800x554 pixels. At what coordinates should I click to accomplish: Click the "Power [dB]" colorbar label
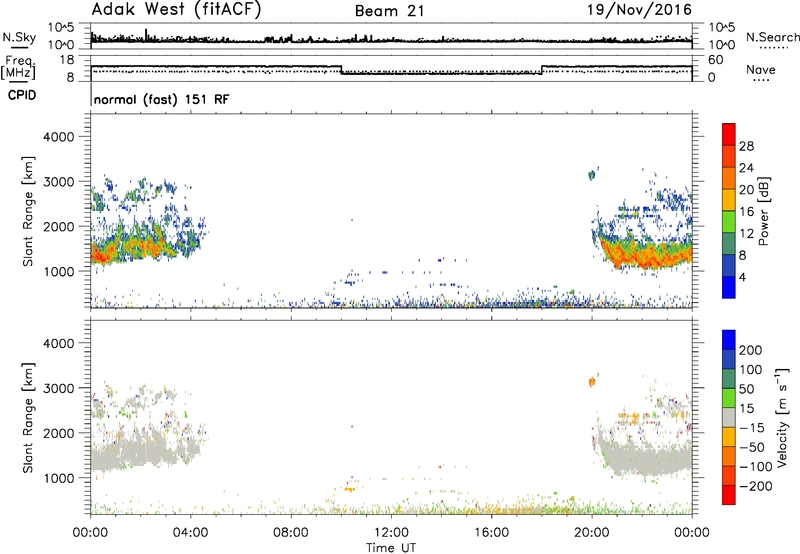pyautogui.click(x=763, y=211)
